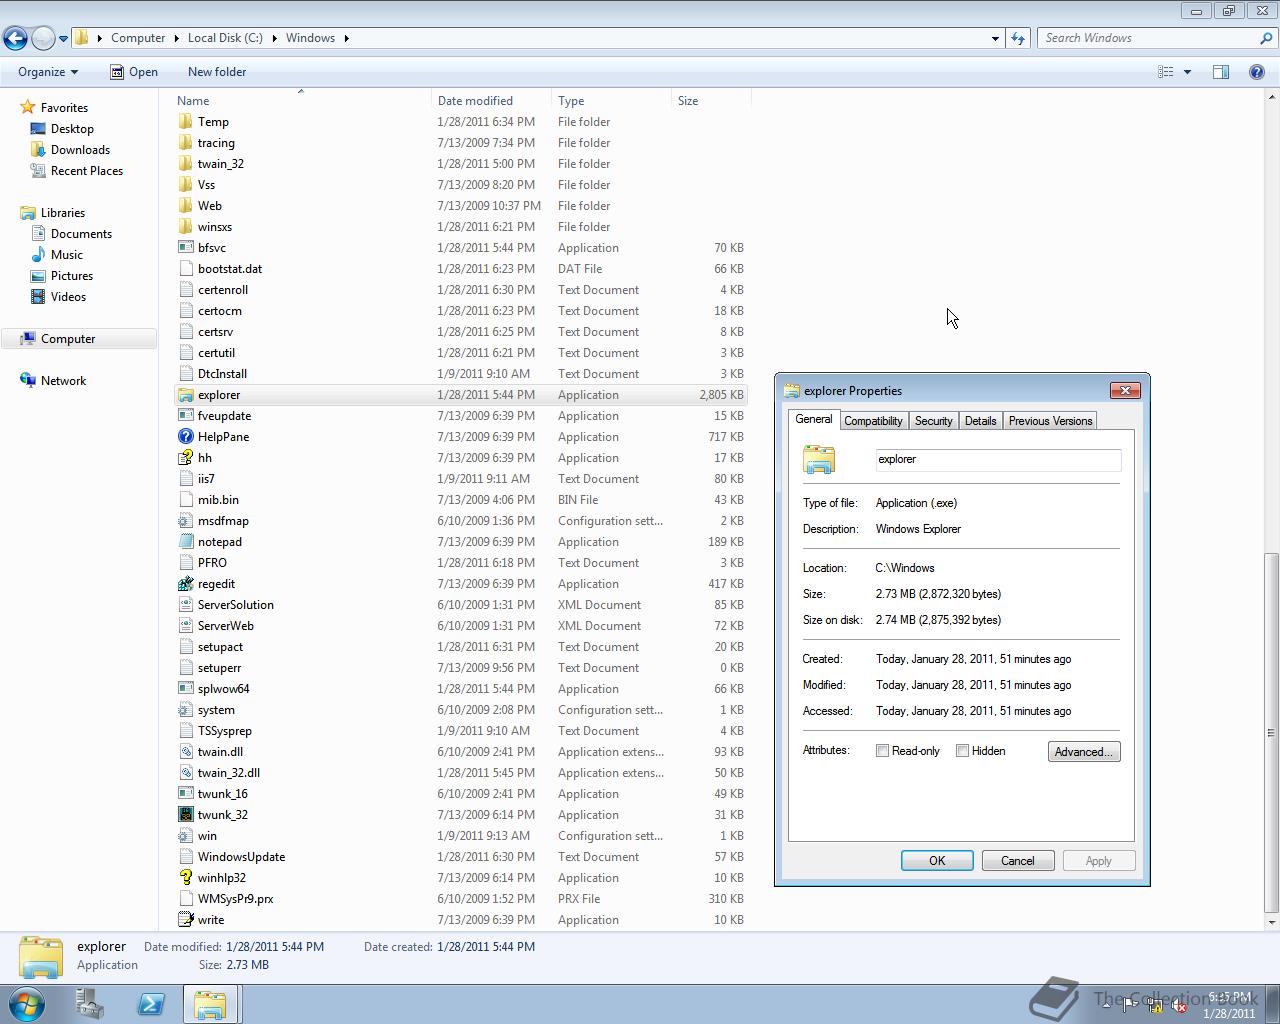Select the Downloads folder icon in Favorites
1280x1024 pixels.
point(39,150)
